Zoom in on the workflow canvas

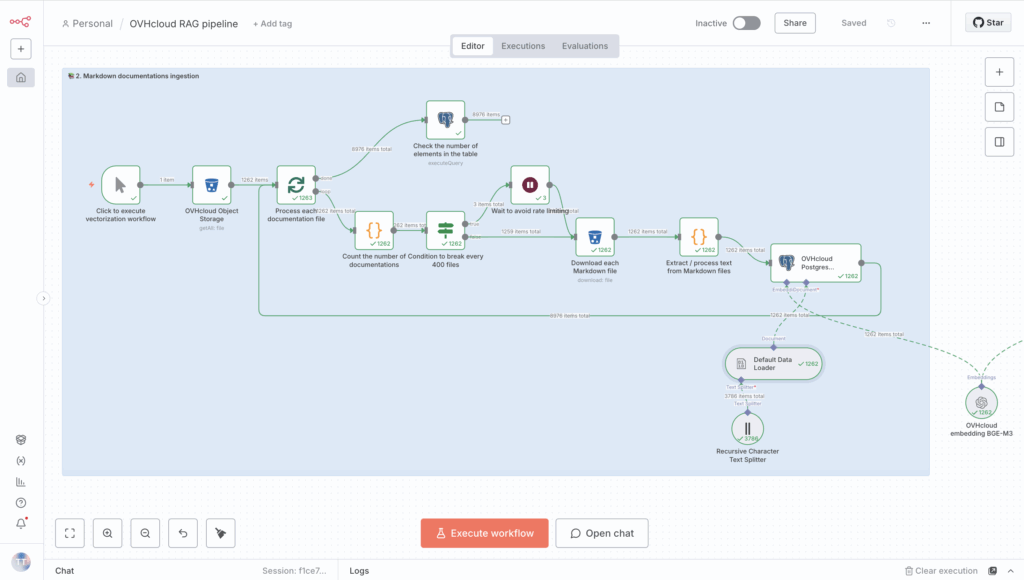coord(107,533)
